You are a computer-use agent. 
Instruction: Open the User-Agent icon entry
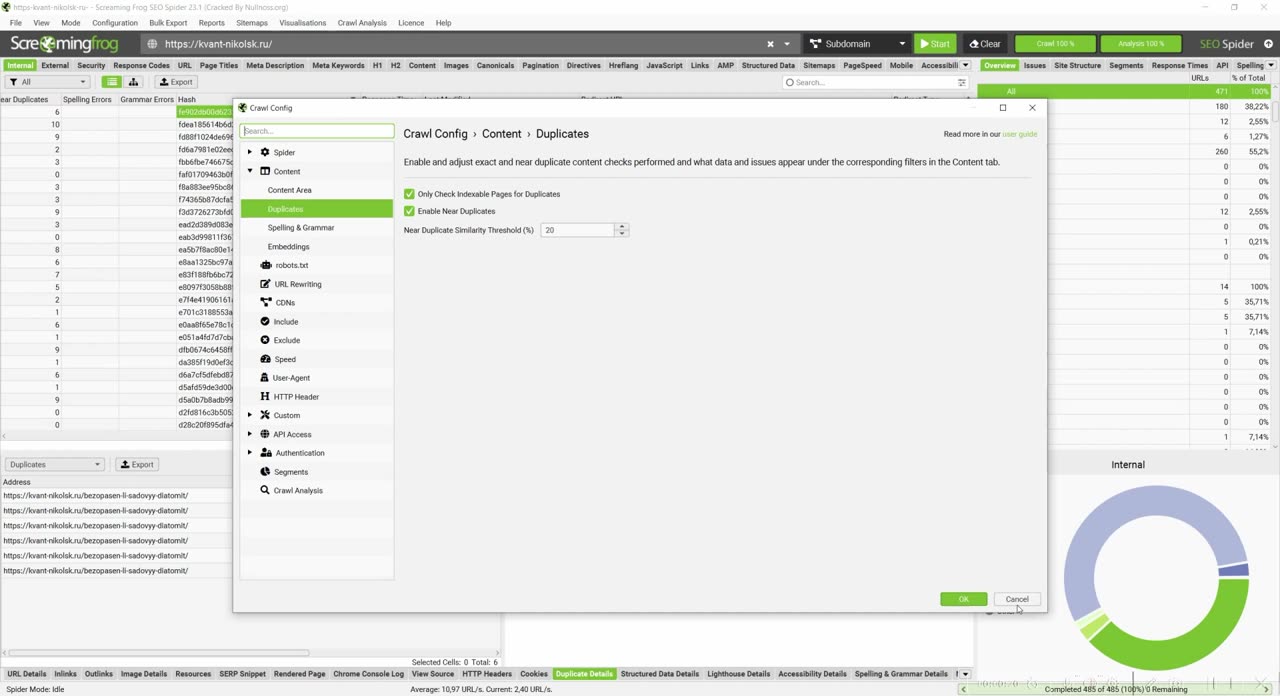(265, 378)
